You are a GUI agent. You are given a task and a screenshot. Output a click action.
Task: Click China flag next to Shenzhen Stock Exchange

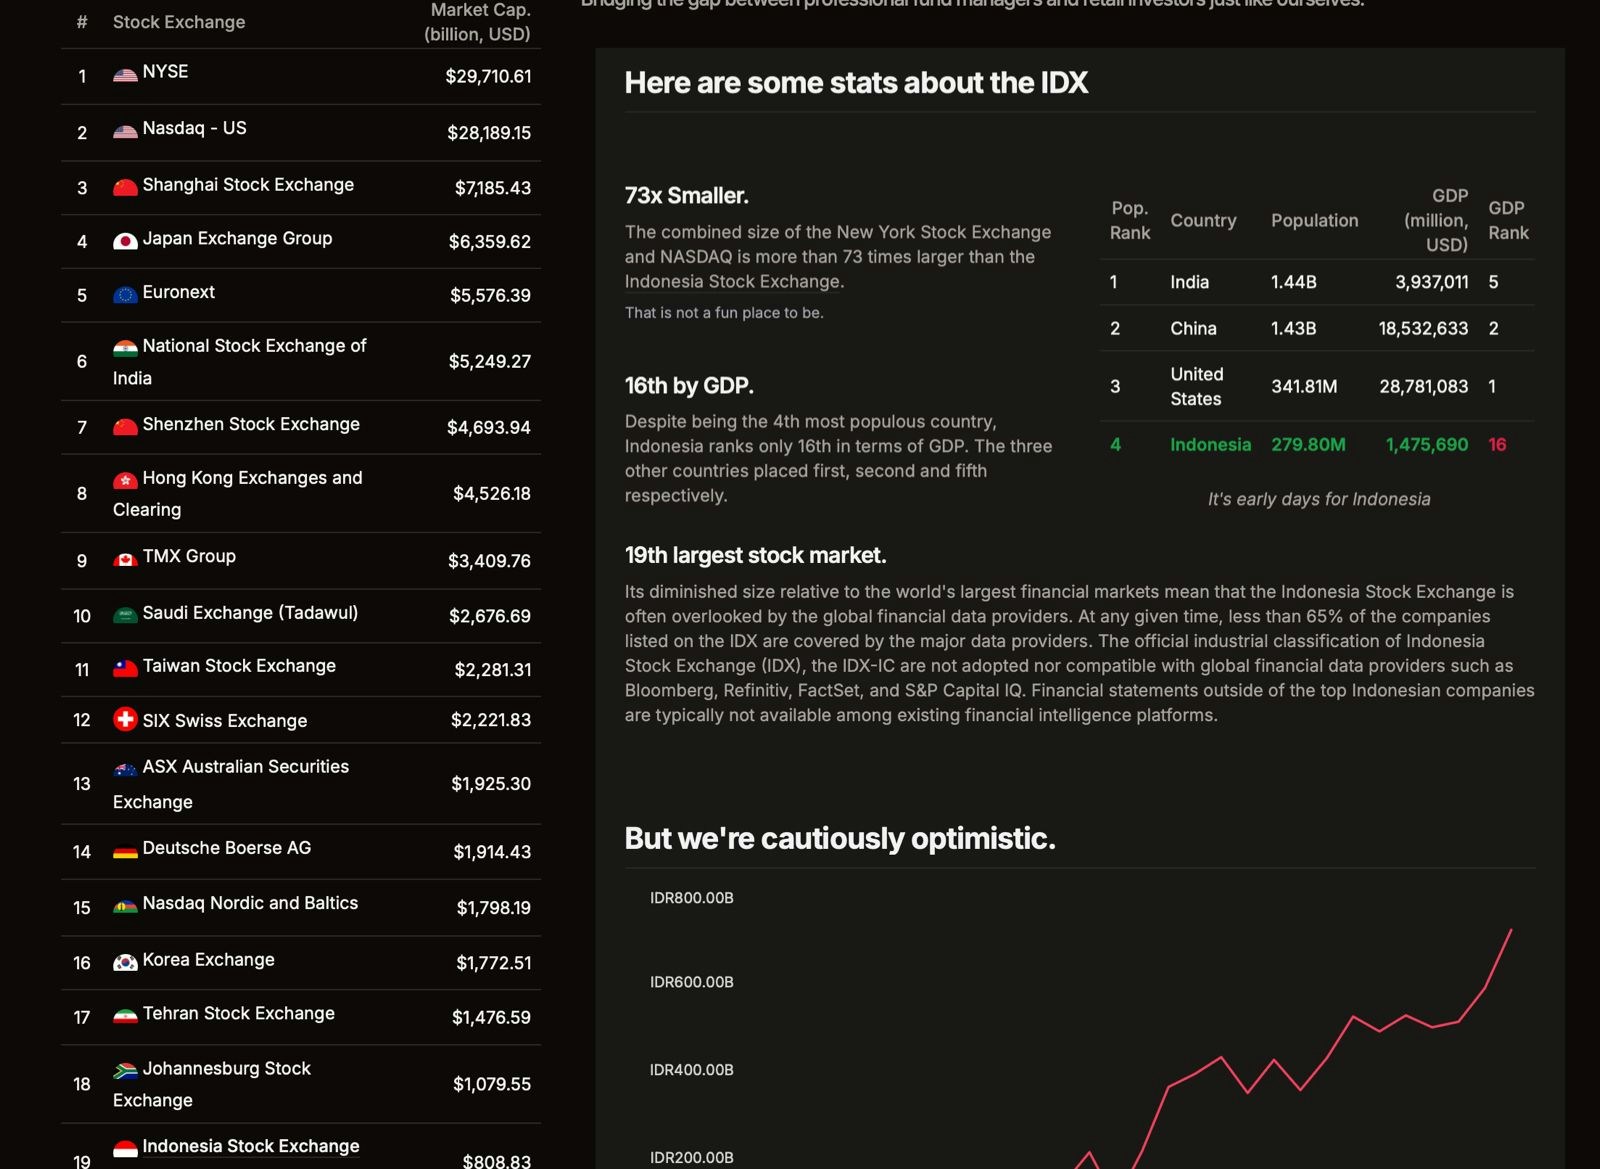point(125,427)
